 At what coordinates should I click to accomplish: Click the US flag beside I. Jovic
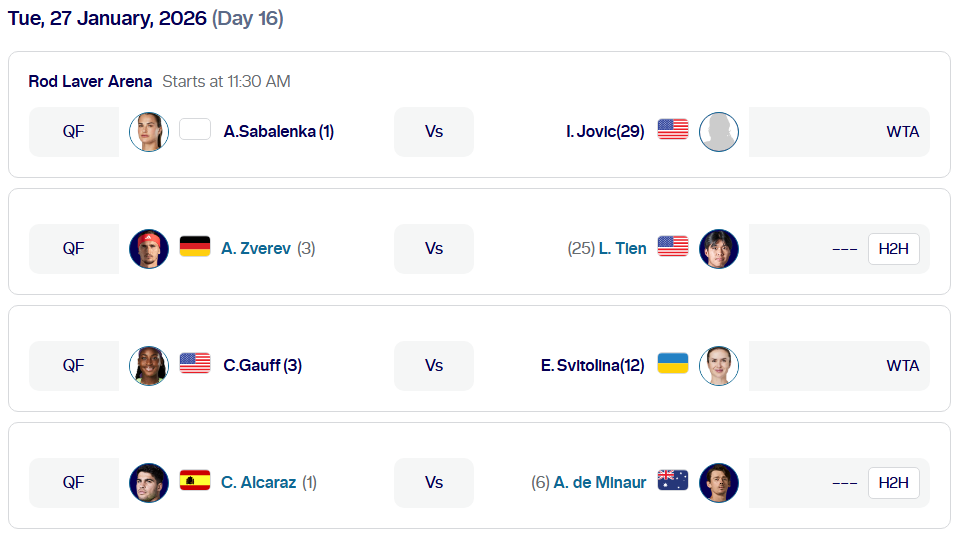click(x=673, y=129)
